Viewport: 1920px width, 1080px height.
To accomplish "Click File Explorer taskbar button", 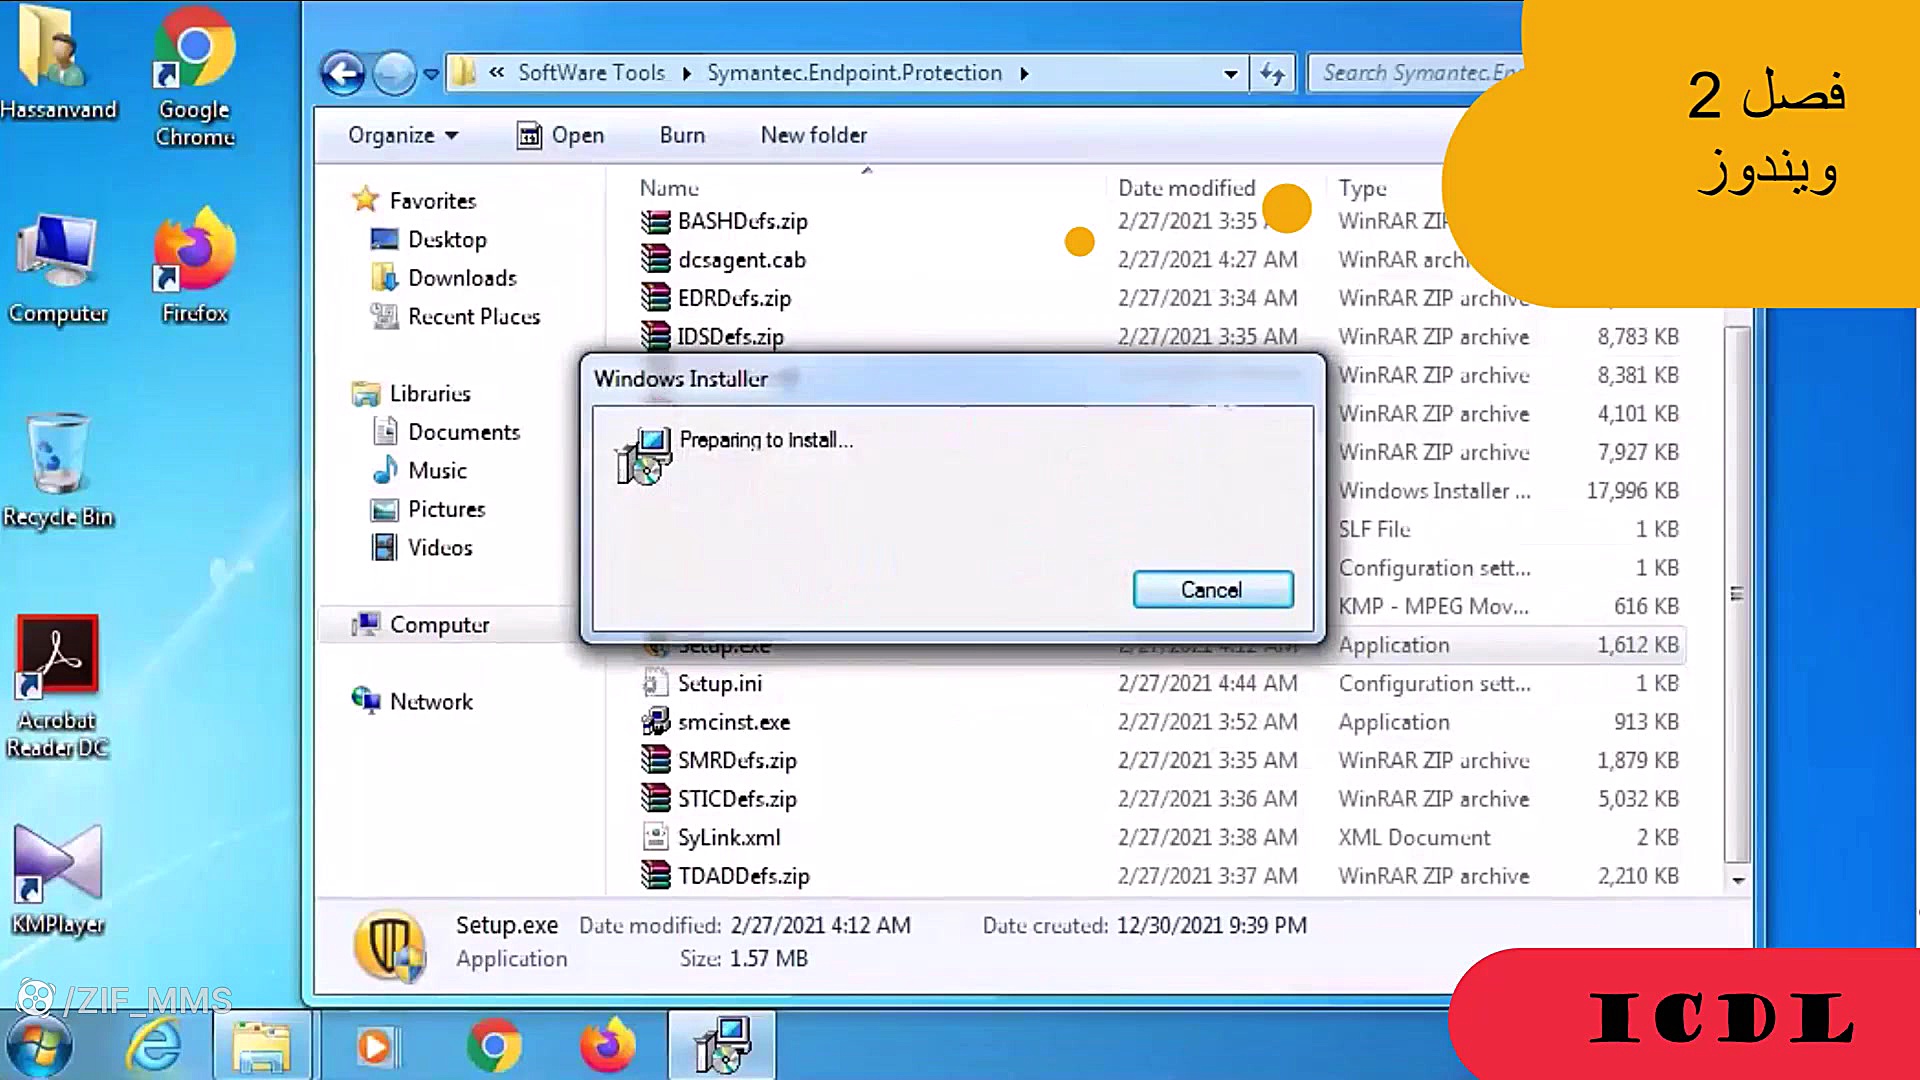I will pyautogui.click(x=262, y=1046).
